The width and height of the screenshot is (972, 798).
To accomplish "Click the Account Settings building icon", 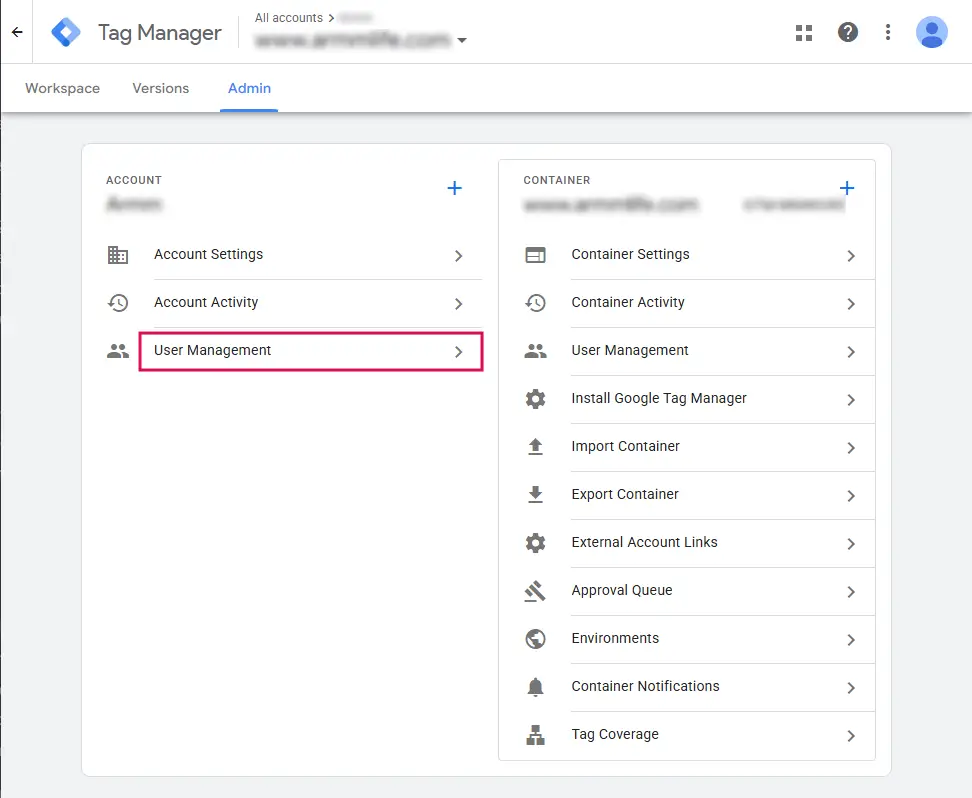I will [118, 255].
